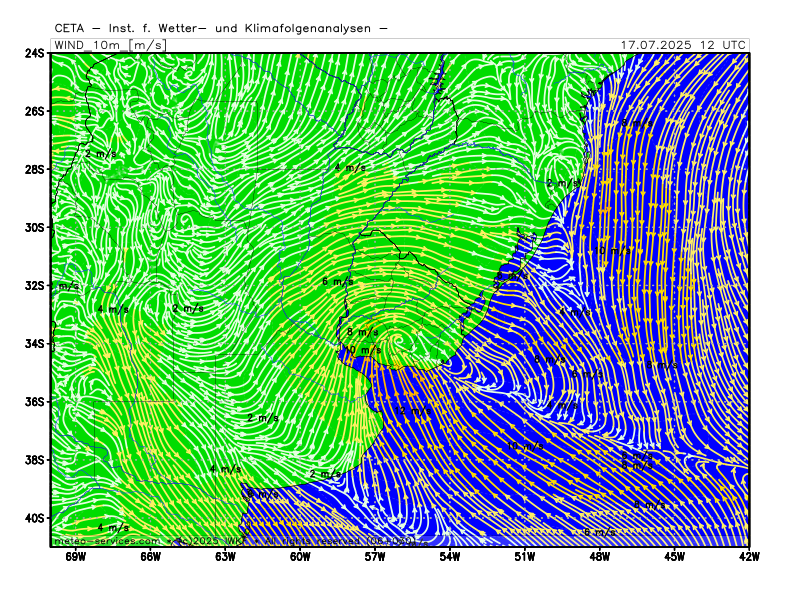This screenshot has width=800, height=600.
Task: Click the 34S latitude label
Action: tap(35, 344)
